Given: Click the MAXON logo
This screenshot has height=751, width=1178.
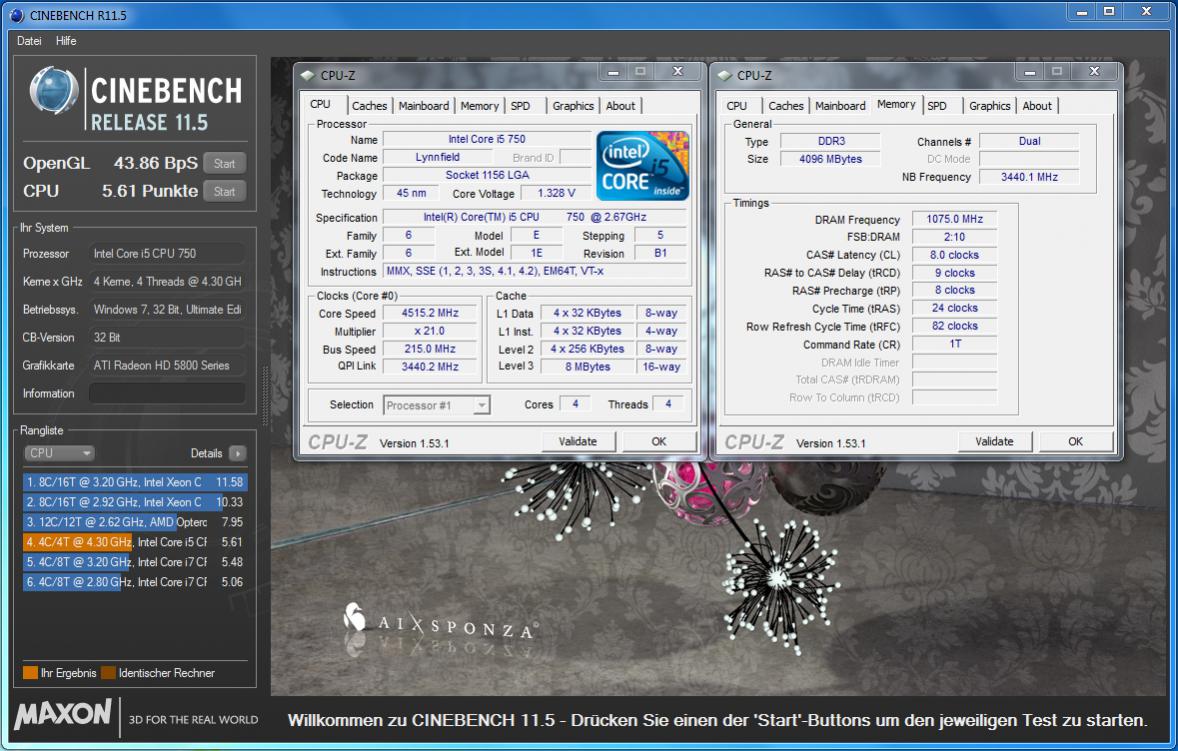Looking at the screenshot, I should (x=63, y=714).
